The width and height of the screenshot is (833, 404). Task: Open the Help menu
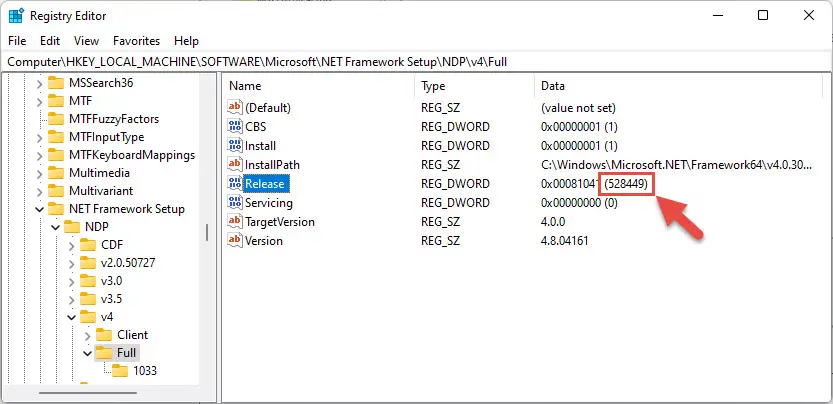[186, 41]
